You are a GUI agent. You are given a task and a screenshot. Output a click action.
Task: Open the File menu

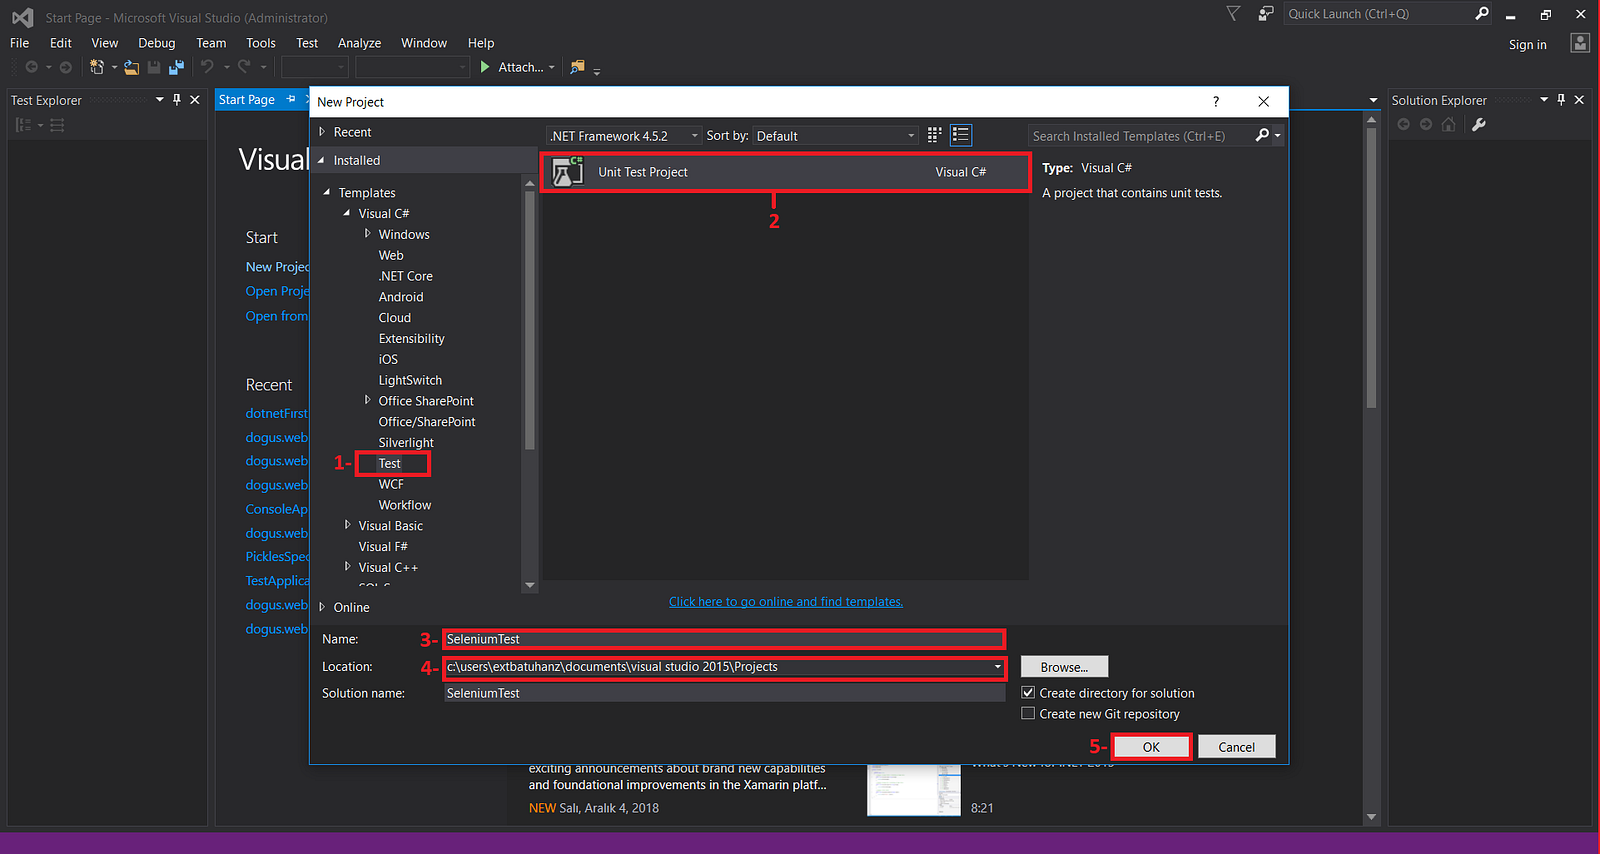20,43
